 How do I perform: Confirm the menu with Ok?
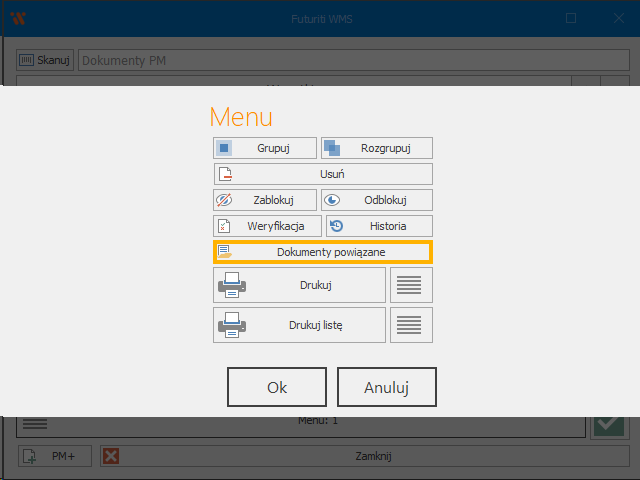[277, 387]
